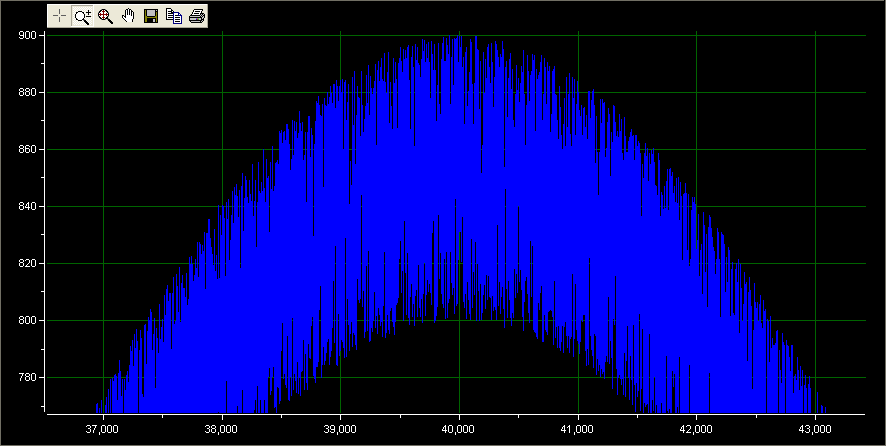Select the 43,000 x-axis label
Image resolution: width=886 pixels, height=446 pixels.
point(815,429)
